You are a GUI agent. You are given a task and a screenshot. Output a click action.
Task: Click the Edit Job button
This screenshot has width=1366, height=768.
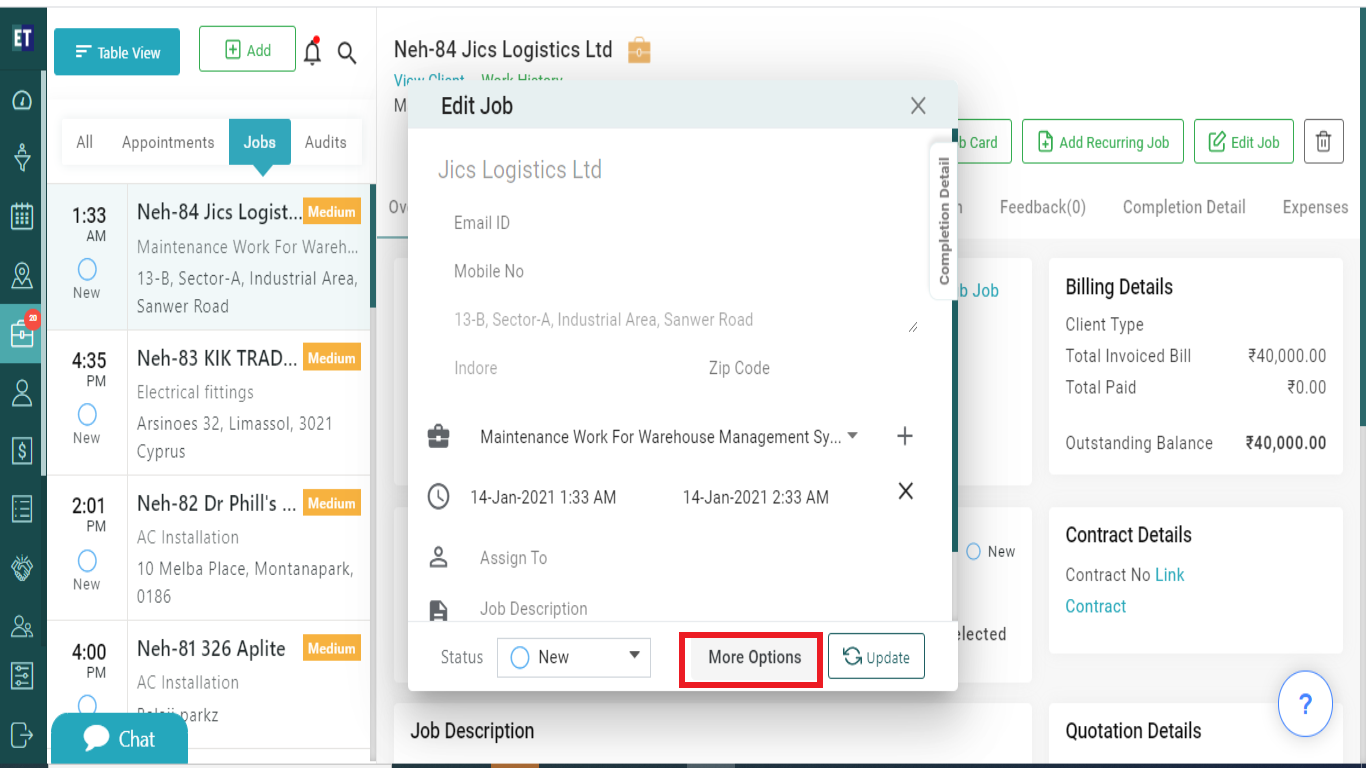click(x=1244, y=142)
